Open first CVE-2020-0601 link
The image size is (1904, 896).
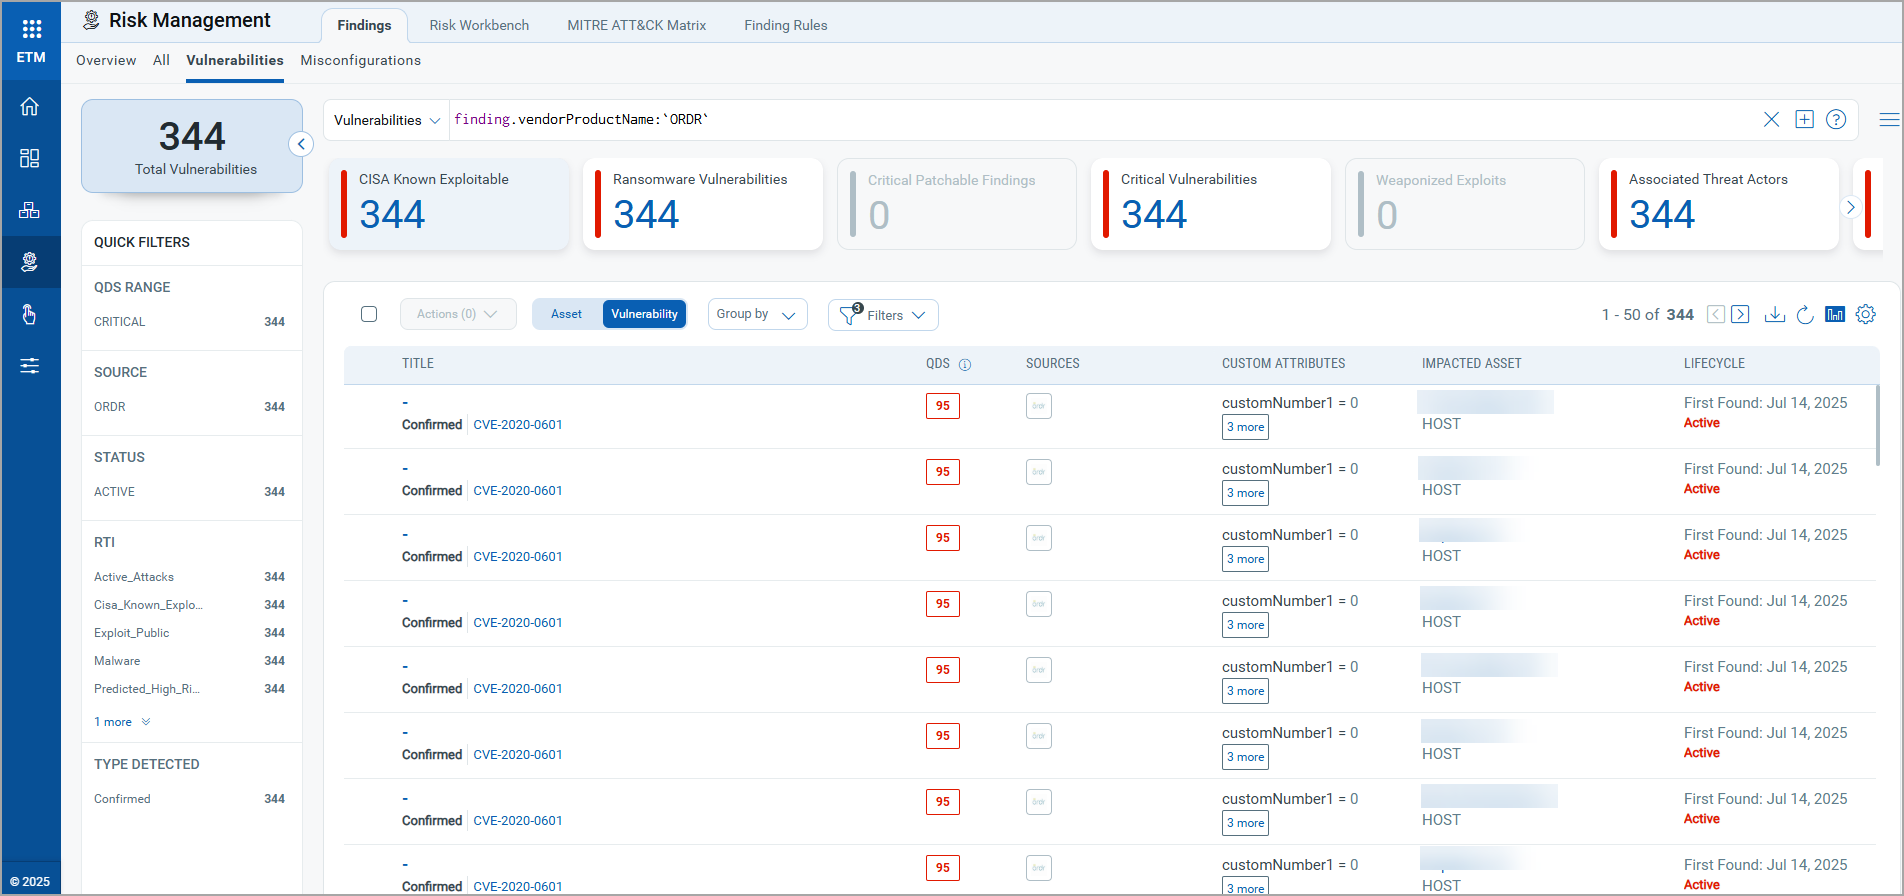click(x=517, y=425)
